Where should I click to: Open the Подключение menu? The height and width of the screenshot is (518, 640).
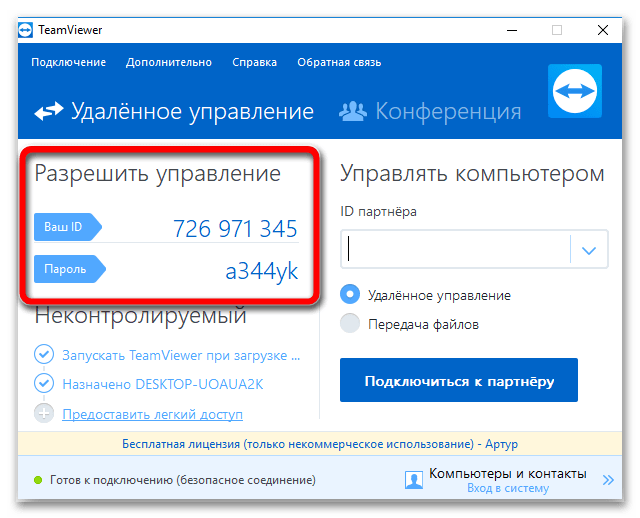69,62
